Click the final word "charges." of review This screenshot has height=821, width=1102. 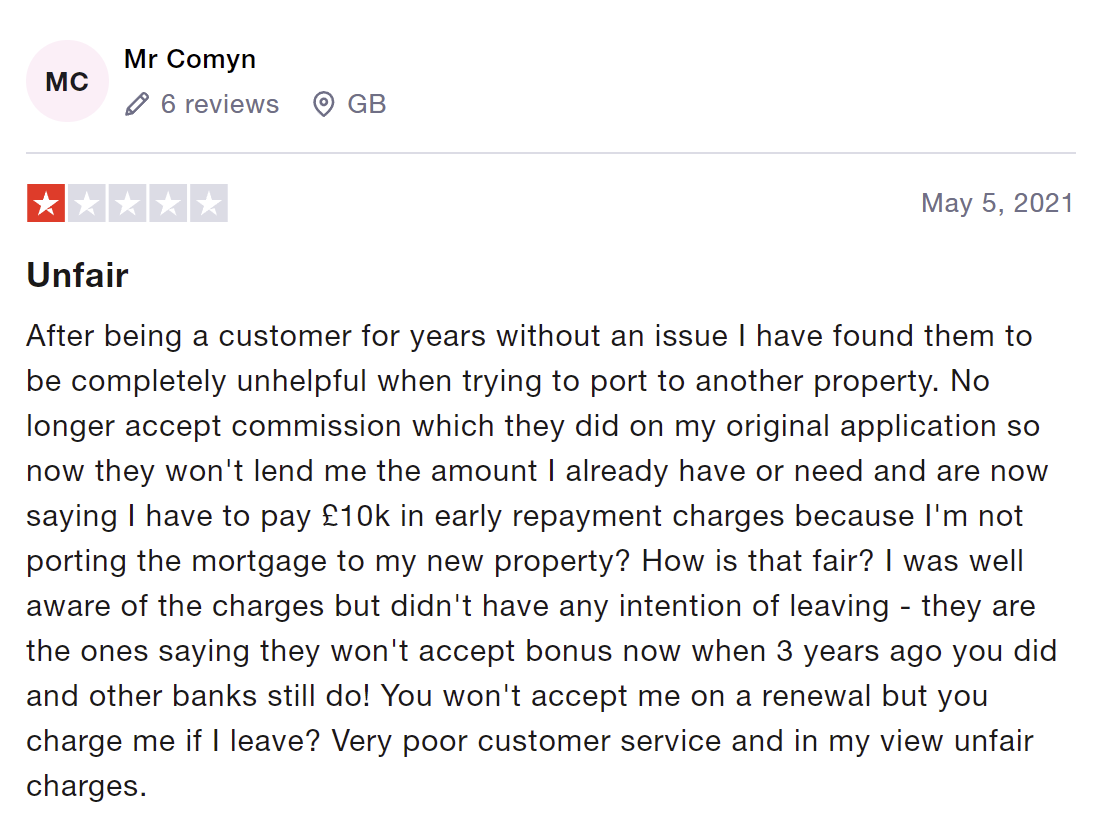[x=86, y=786]
